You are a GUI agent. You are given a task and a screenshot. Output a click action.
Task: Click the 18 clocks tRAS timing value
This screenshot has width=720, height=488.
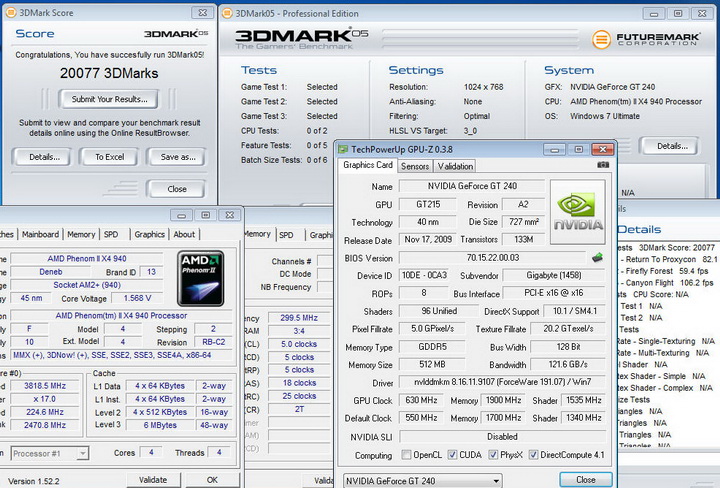pyautogui.click(x=299, y=382)
